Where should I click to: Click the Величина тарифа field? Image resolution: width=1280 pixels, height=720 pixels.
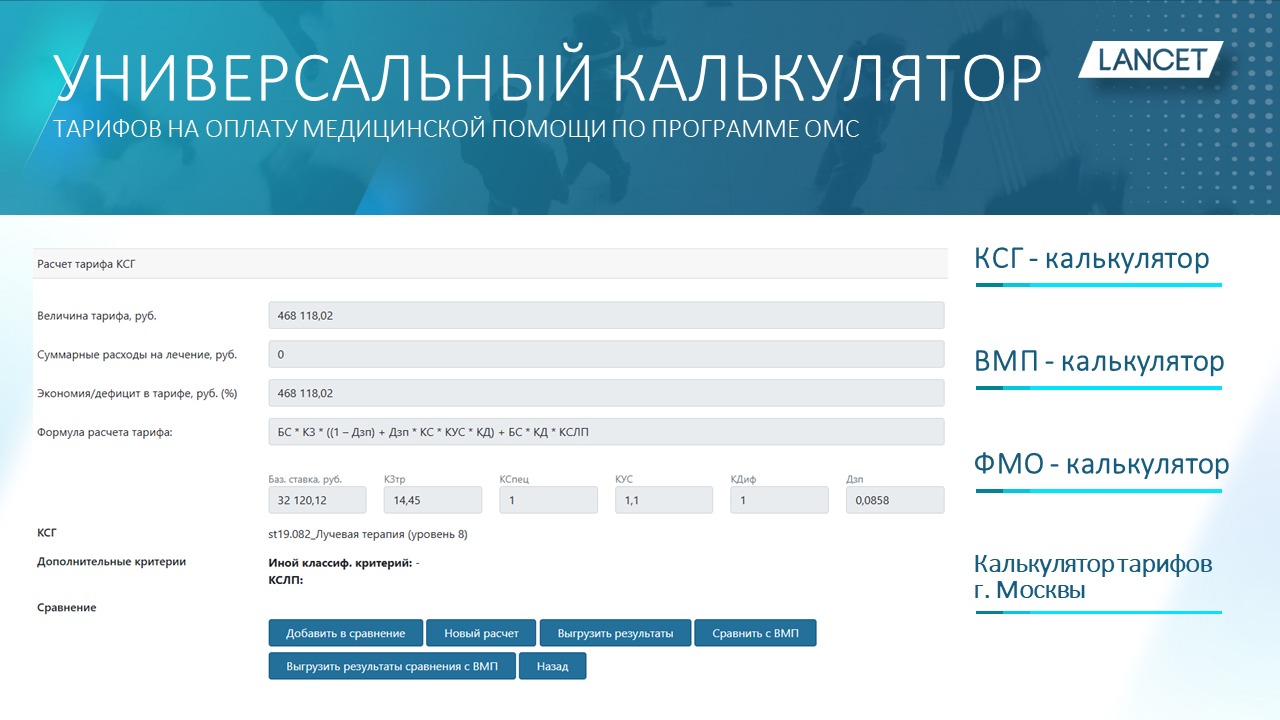tap(606, 315)
